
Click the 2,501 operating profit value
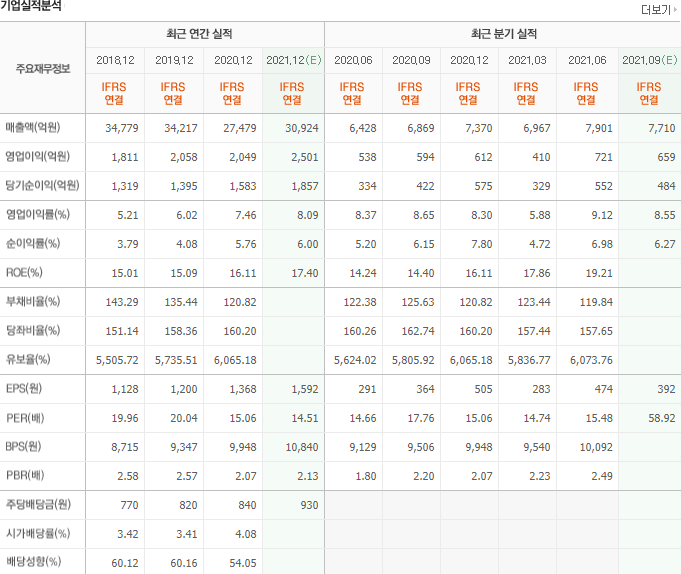click(x=305, y=157)
